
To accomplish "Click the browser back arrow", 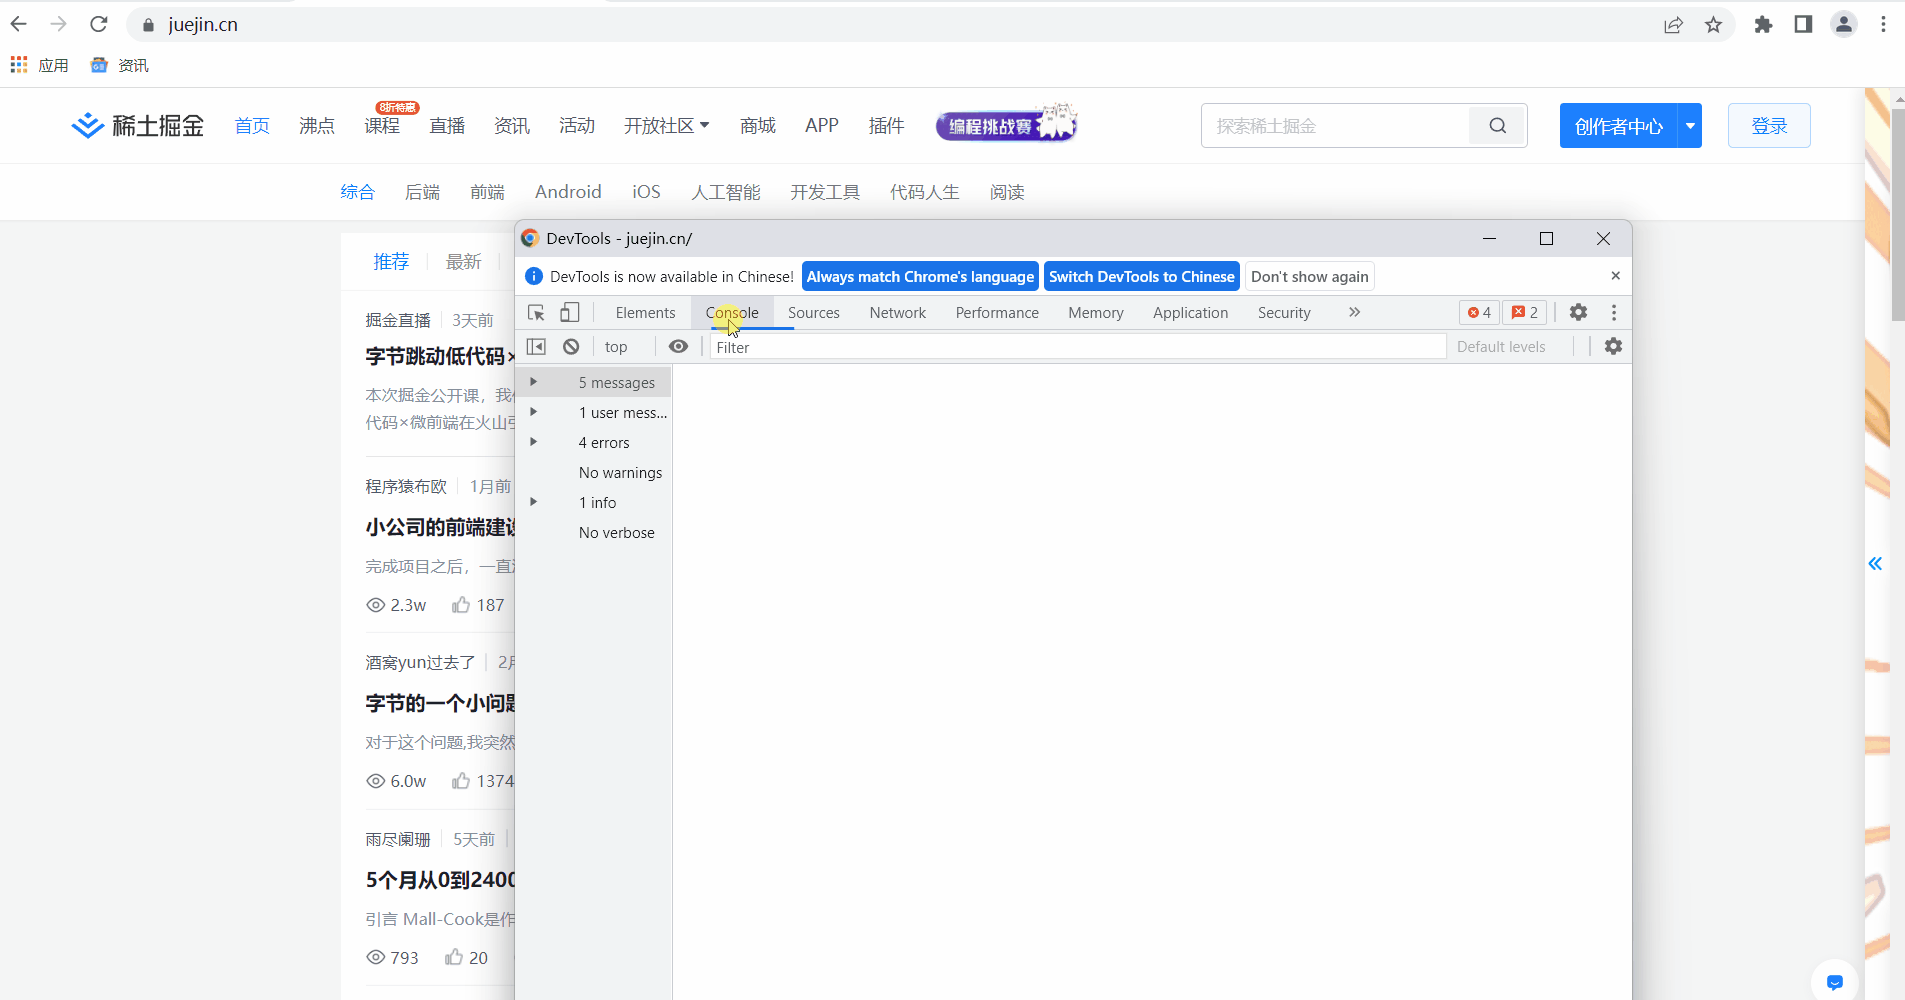I will (19, 24).
